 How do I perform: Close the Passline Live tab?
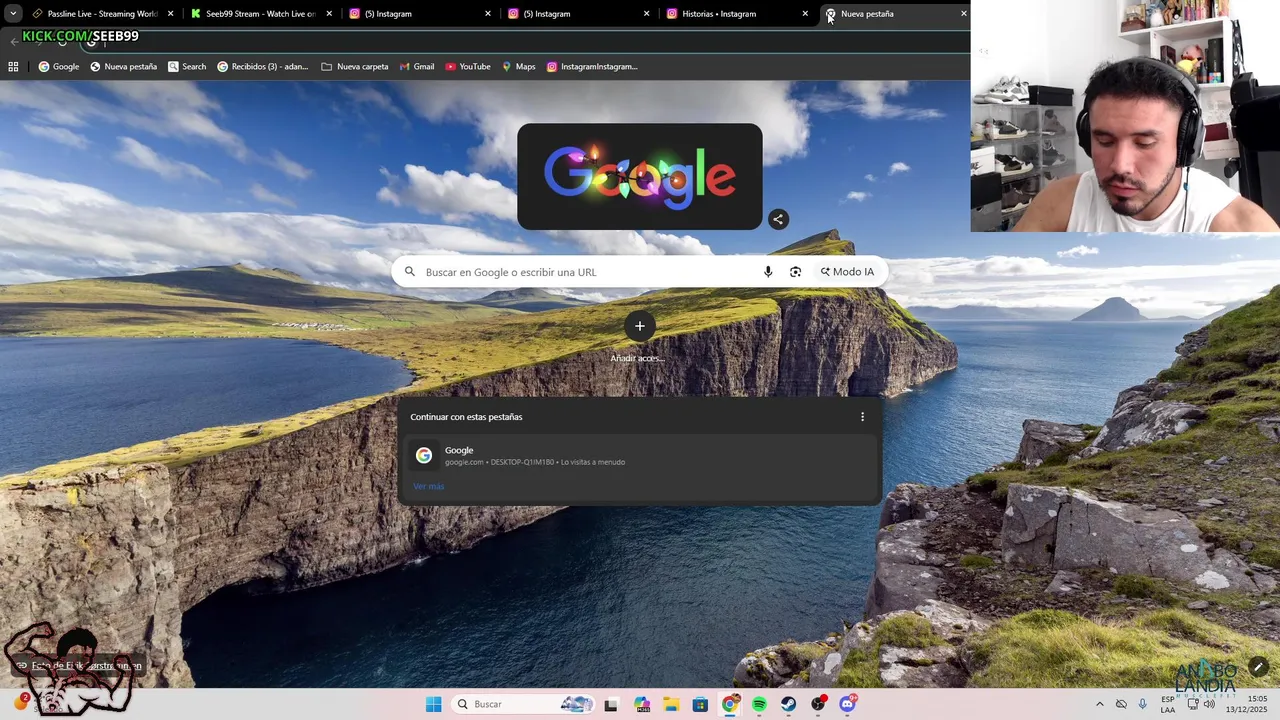[x=171, y=14]
